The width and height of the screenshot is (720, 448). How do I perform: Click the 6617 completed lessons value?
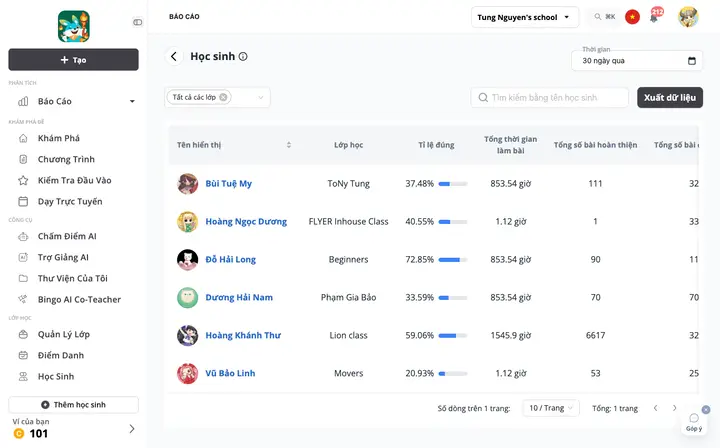point(595,336)
